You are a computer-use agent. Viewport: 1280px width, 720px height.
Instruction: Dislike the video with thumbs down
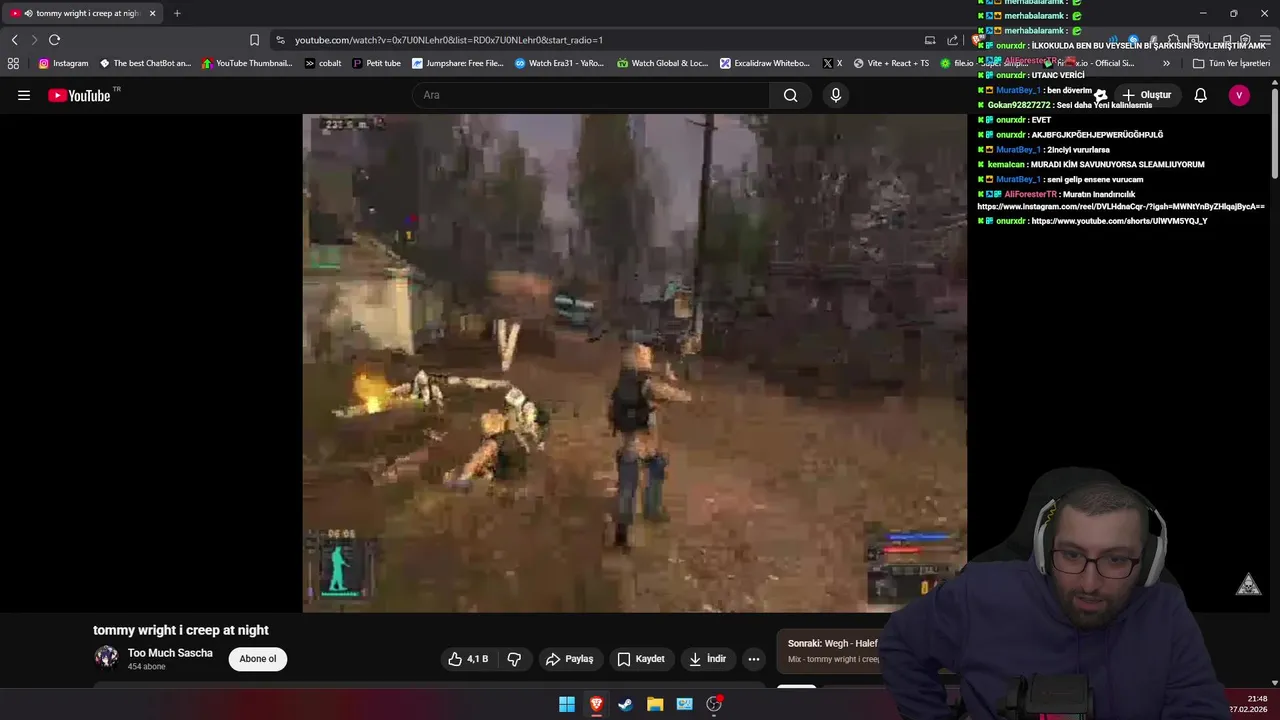tap(514, 659)
